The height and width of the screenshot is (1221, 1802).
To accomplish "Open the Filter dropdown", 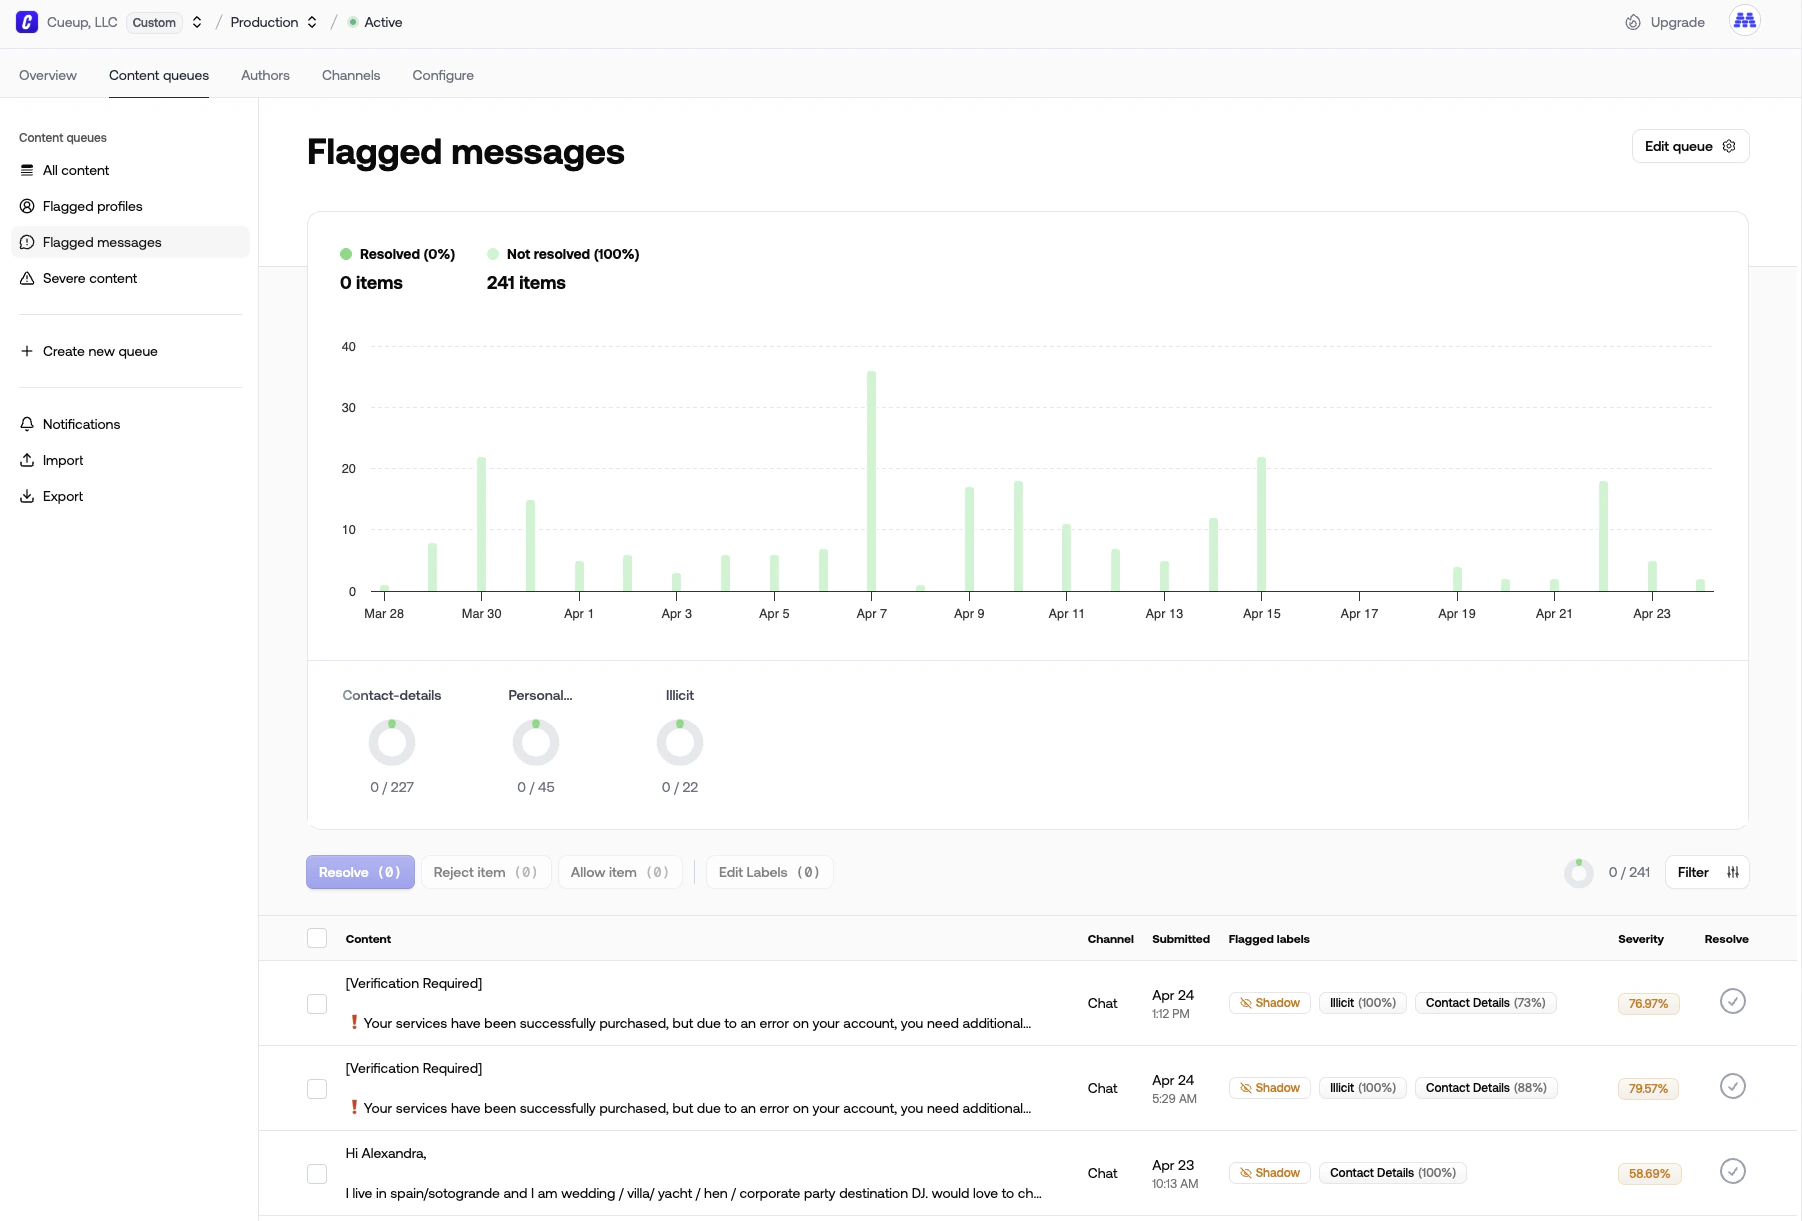I will (x=1708, y=872).
